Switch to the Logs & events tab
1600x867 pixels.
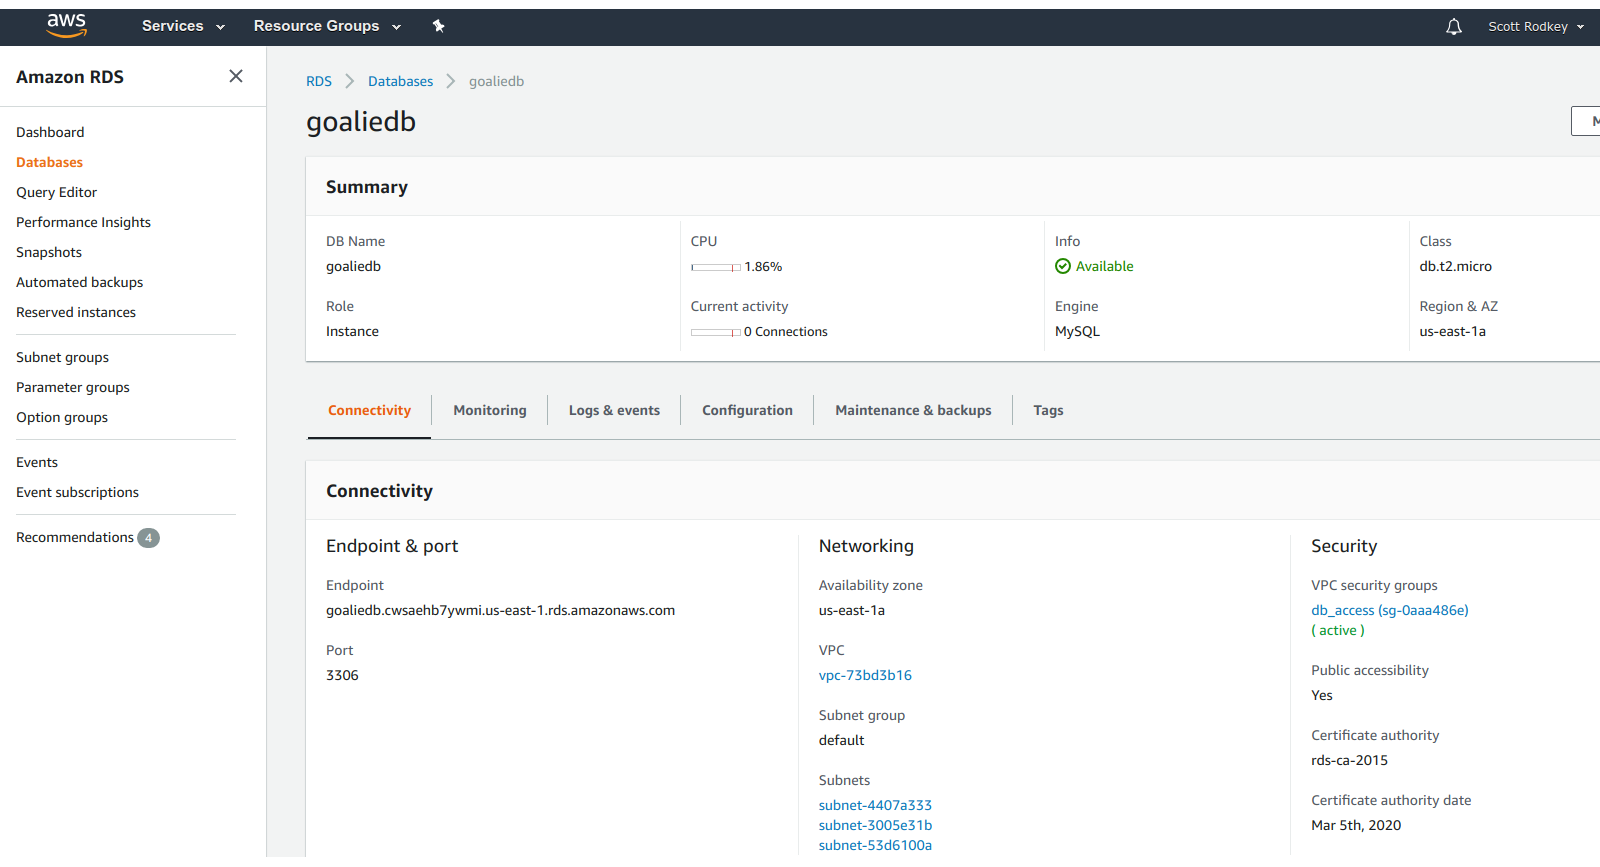614,410
